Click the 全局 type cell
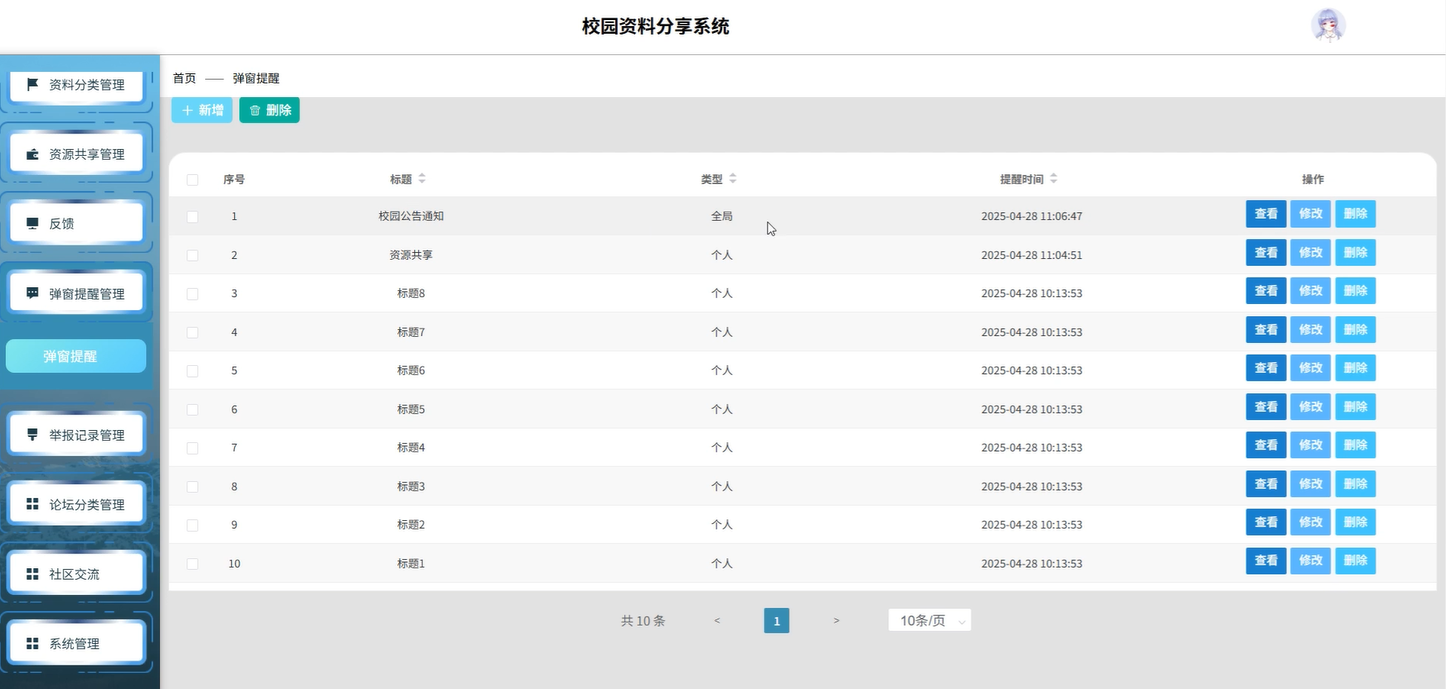This screenshot has height=689, width=1446. click(x=722, y=216)
